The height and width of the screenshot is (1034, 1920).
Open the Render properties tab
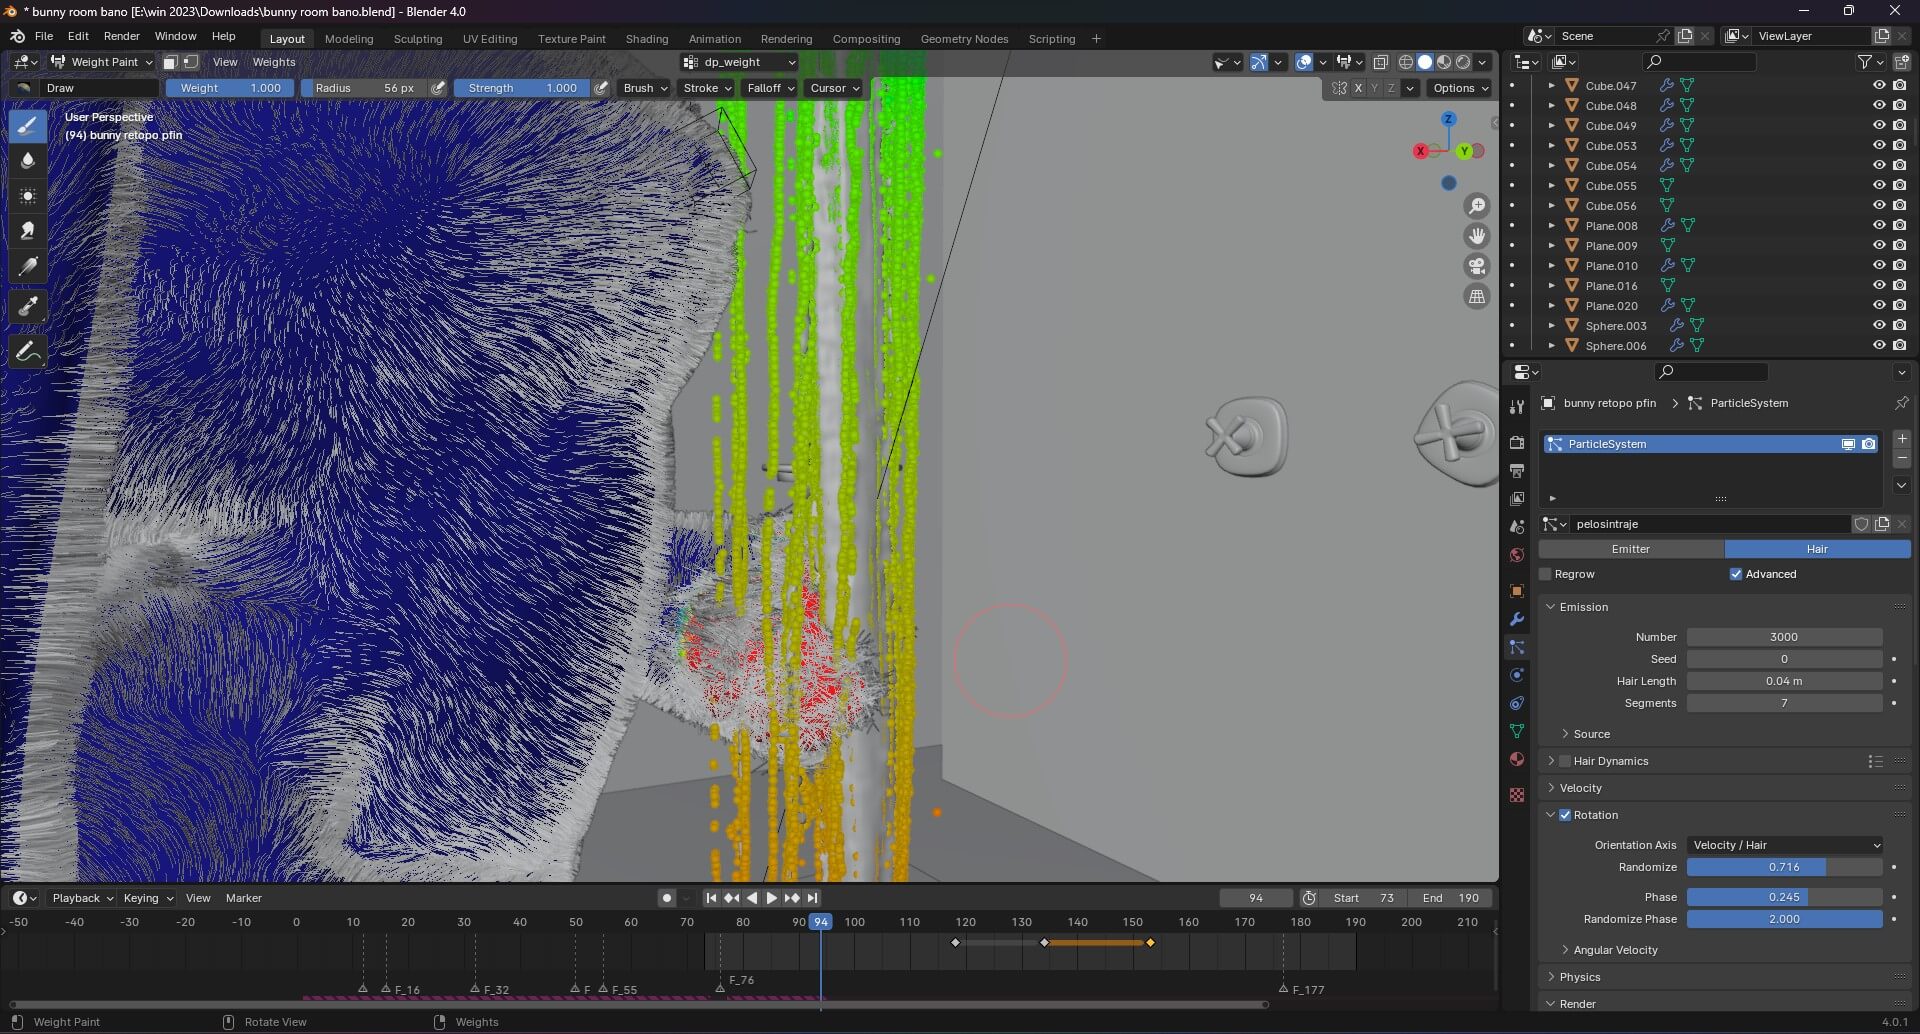point(1517,443)
